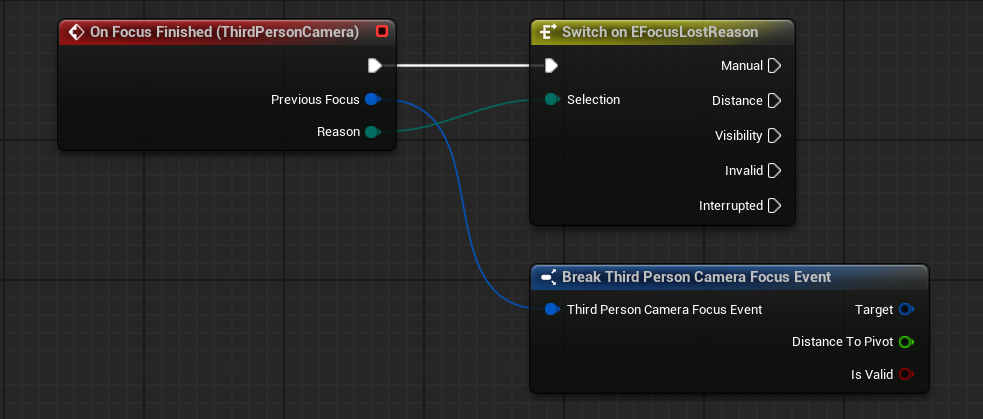
Task: Click the event diamond icon in node title
Action: coord(75,32)
